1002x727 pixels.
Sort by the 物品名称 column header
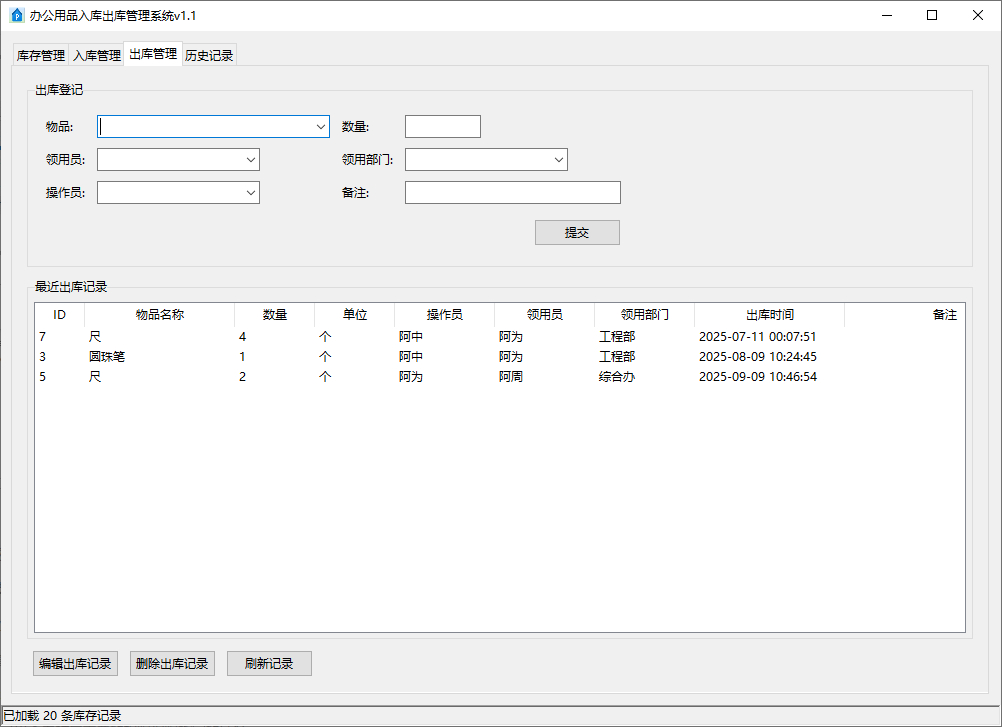(x=160, y=315)
